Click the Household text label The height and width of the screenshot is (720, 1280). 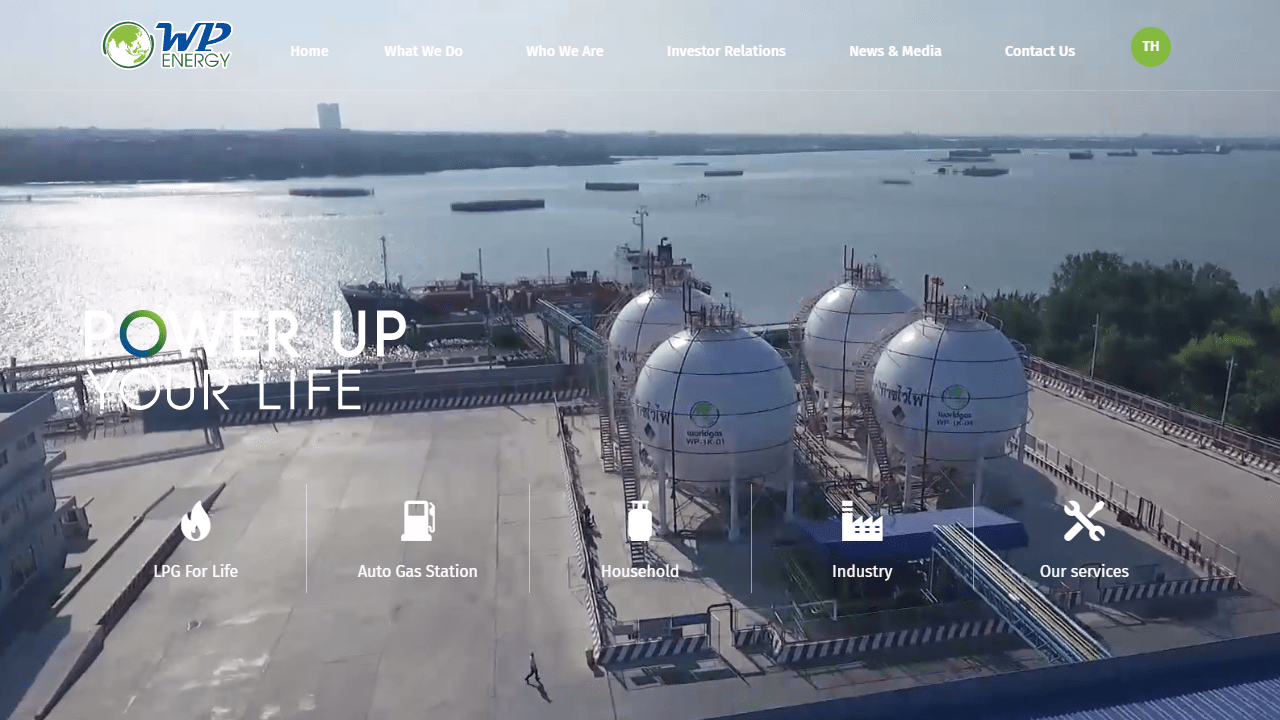point(640,571)
